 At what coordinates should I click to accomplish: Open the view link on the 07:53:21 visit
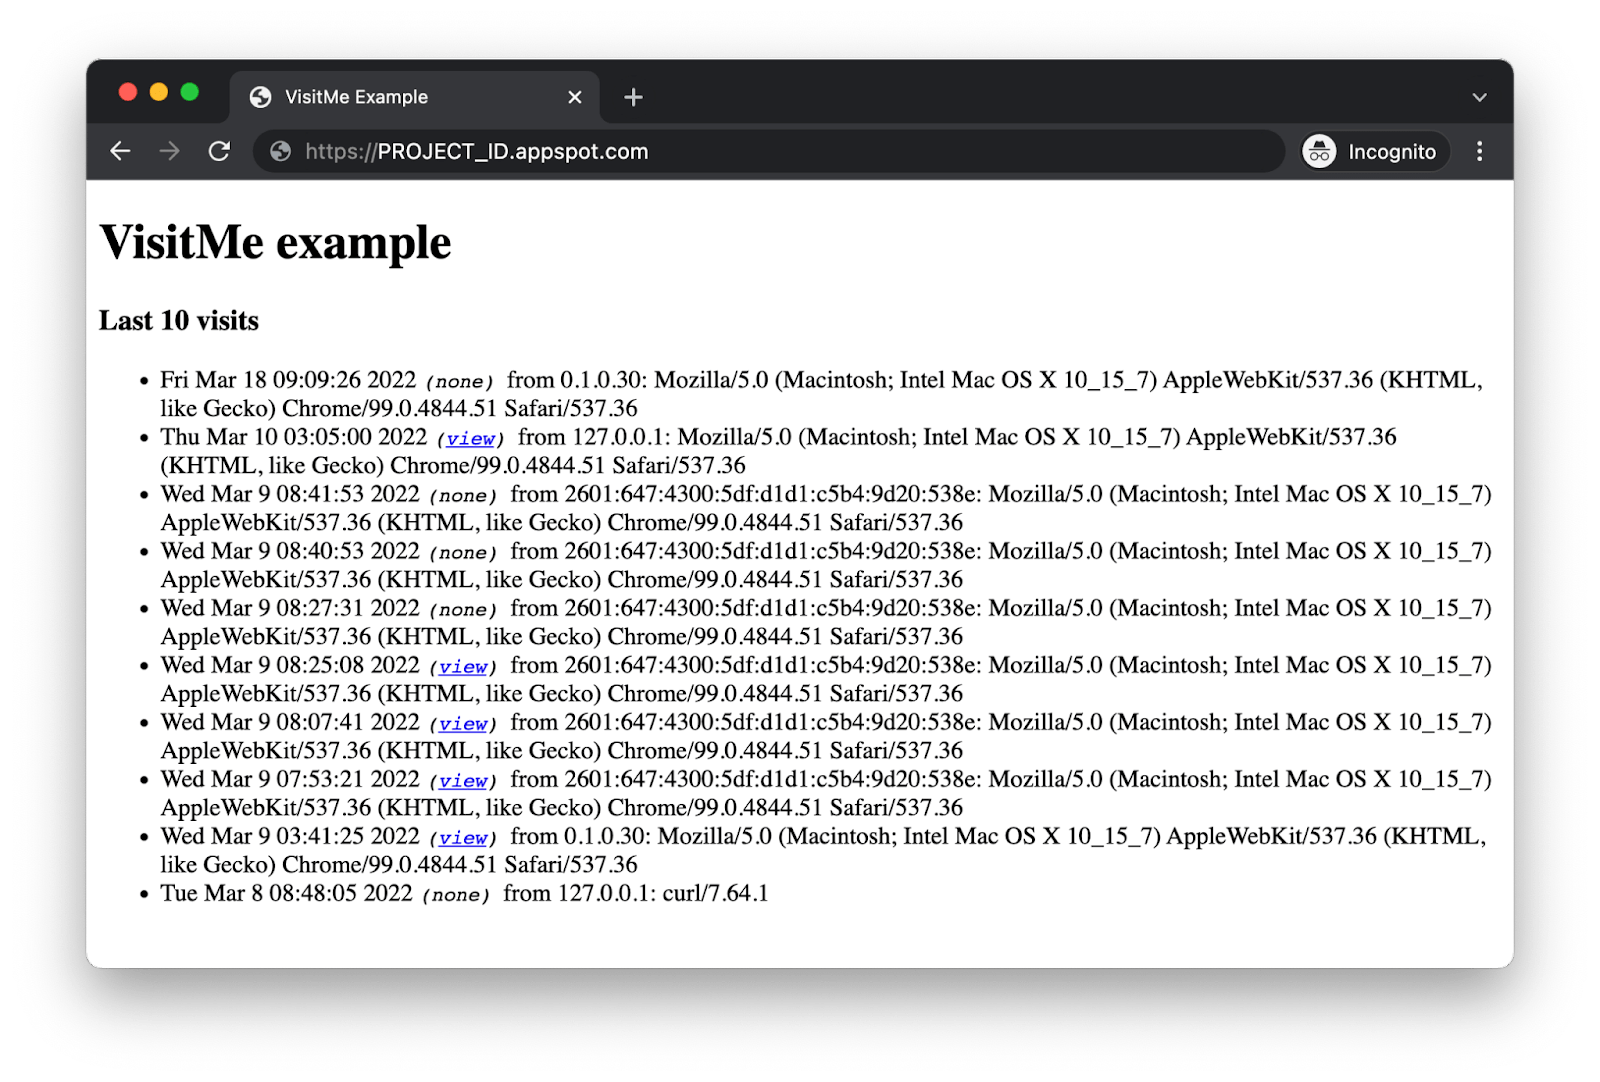click(x=463, y=781)
